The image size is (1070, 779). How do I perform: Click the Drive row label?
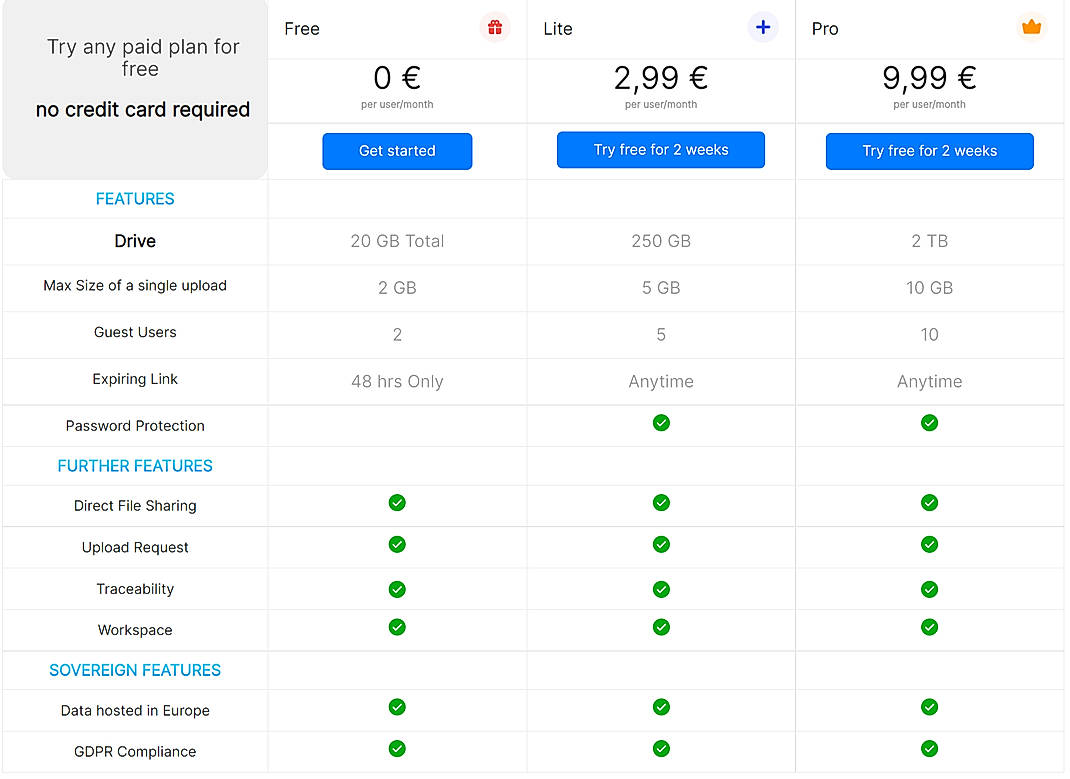(135, 241)
